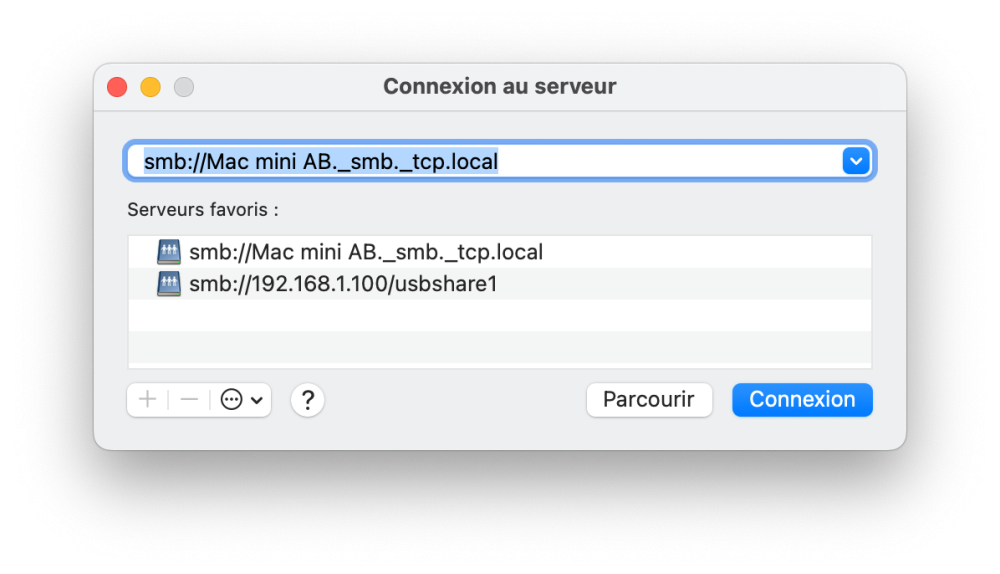The height and width of the screenshot is (574, 1000).
Task: Close the Connexion au serveur window
Action: (117, 87)
